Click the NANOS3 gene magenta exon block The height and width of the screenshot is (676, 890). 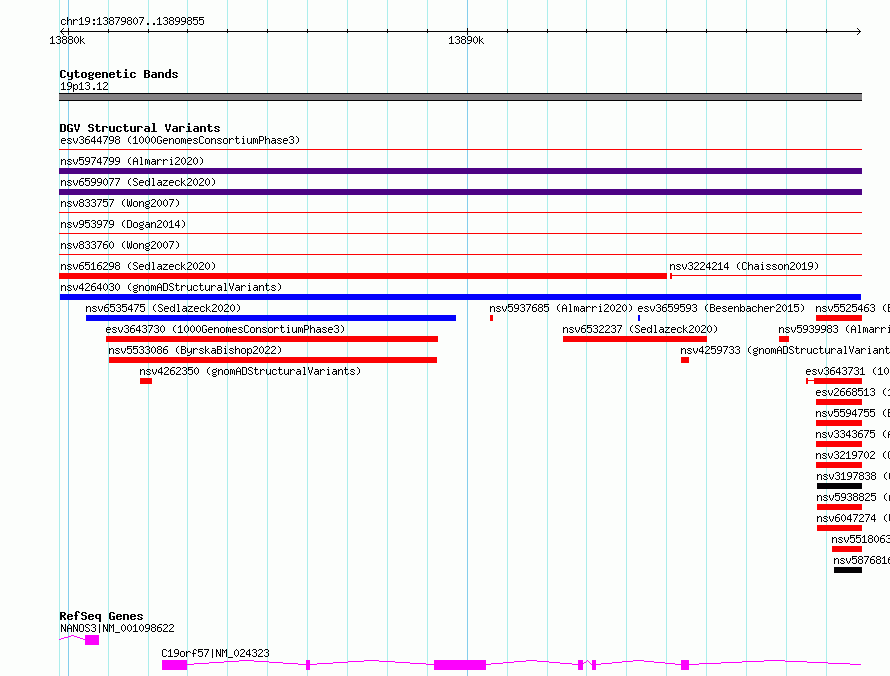(x=92, y=640)
